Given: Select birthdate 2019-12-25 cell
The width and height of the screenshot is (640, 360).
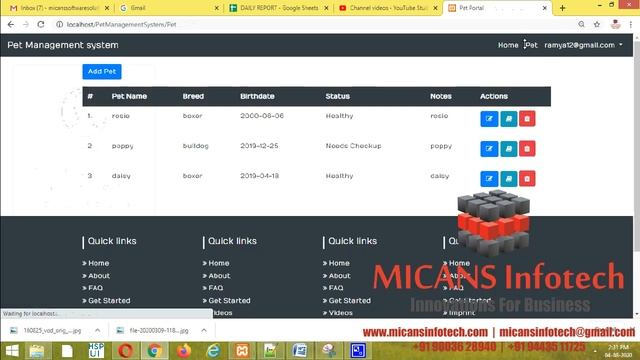Looking at the screenshot, I should (259, 146).
